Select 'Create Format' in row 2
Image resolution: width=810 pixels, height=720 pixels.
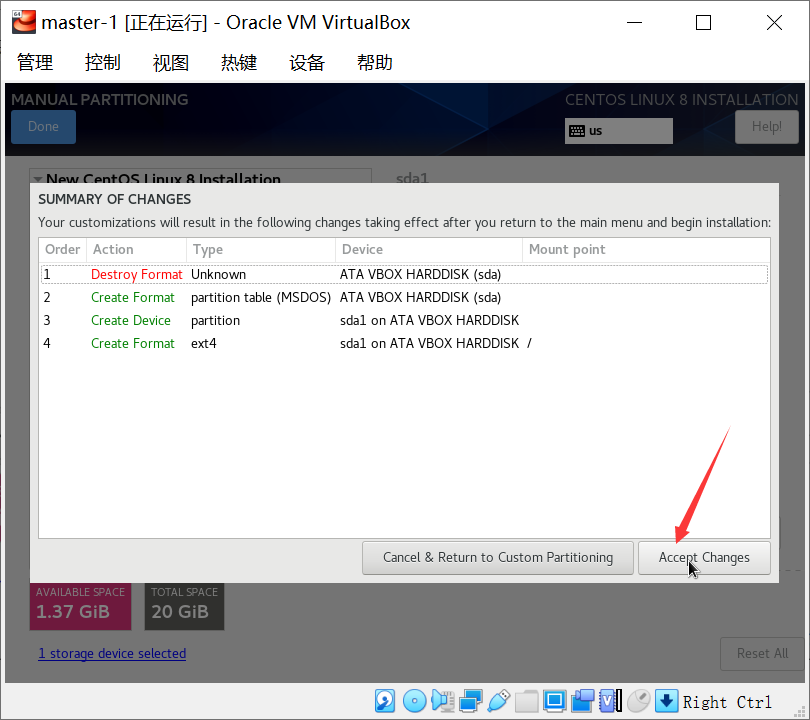coord(133,298)
